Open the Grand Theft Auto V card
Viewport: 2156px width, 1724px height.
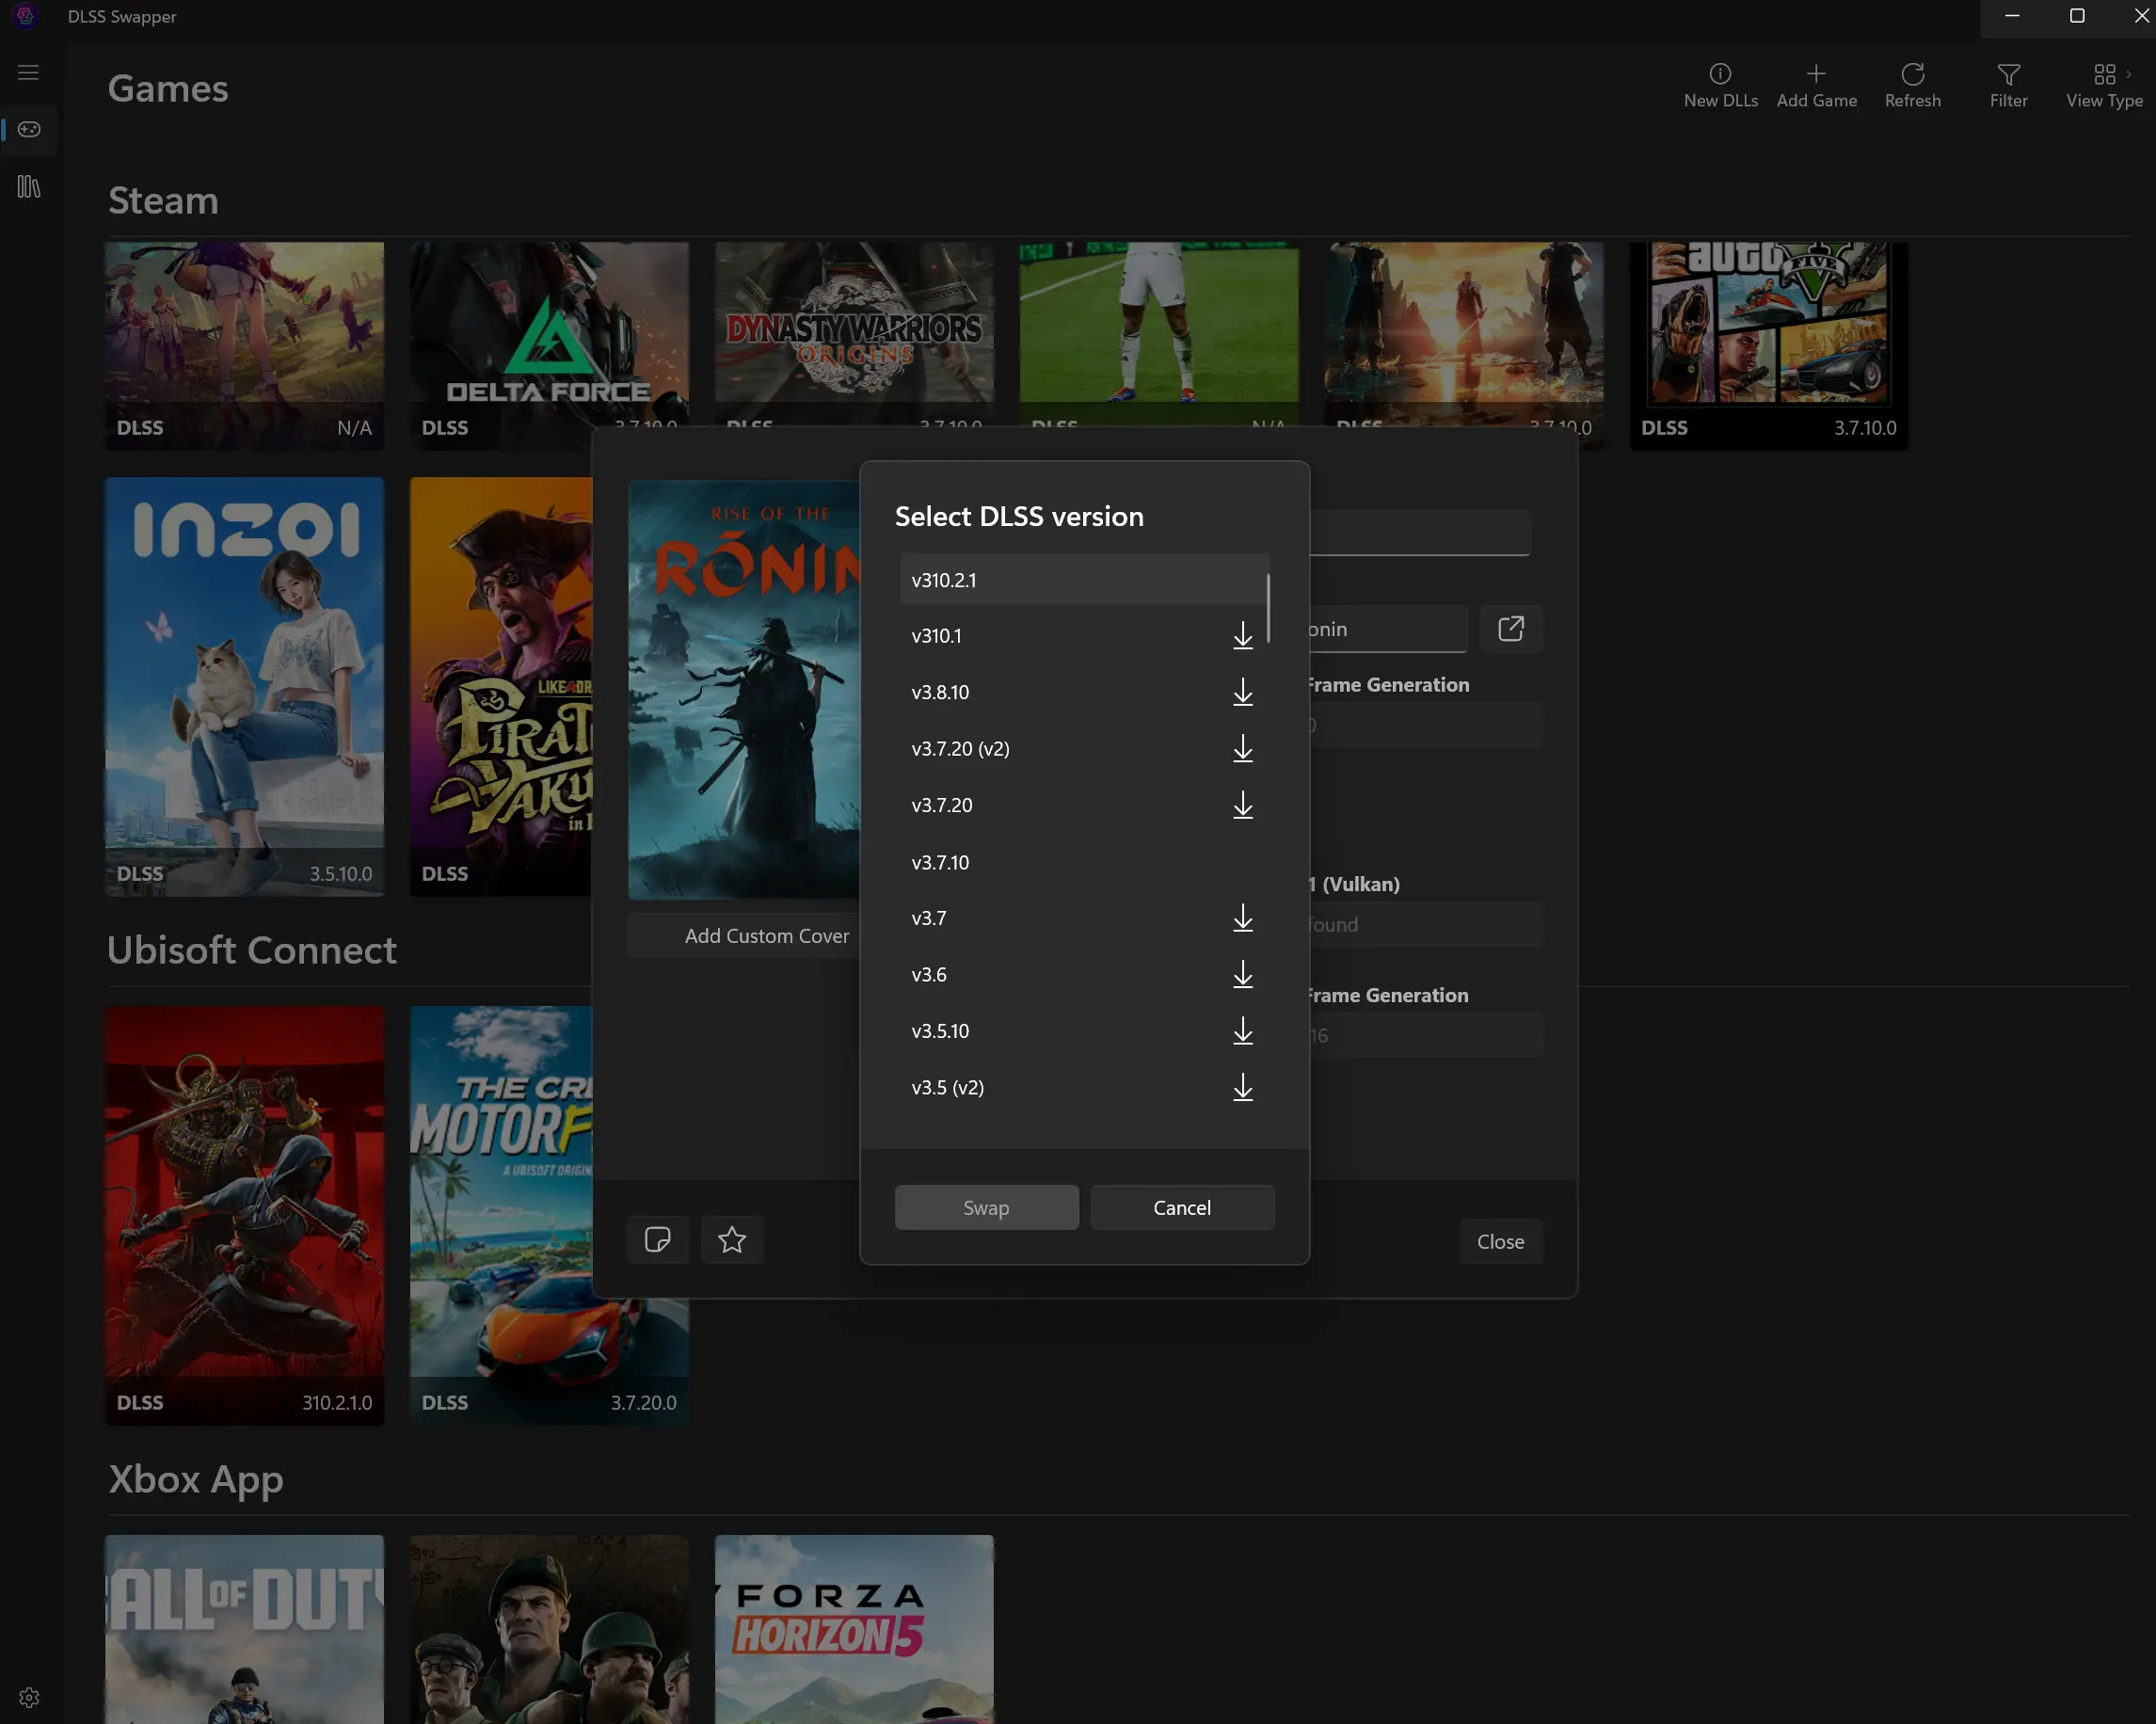click(x=1769, y=345)
